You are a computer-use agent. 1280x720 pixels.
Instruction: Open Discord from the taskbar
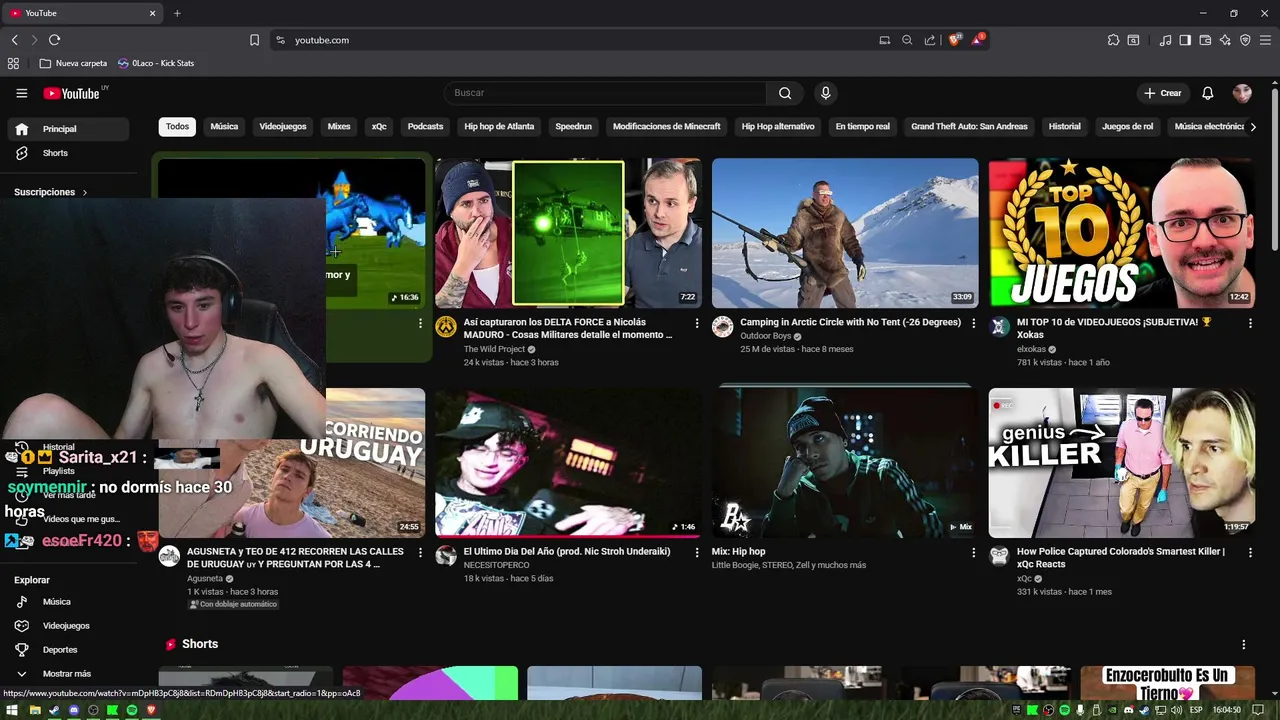point(73,710)
